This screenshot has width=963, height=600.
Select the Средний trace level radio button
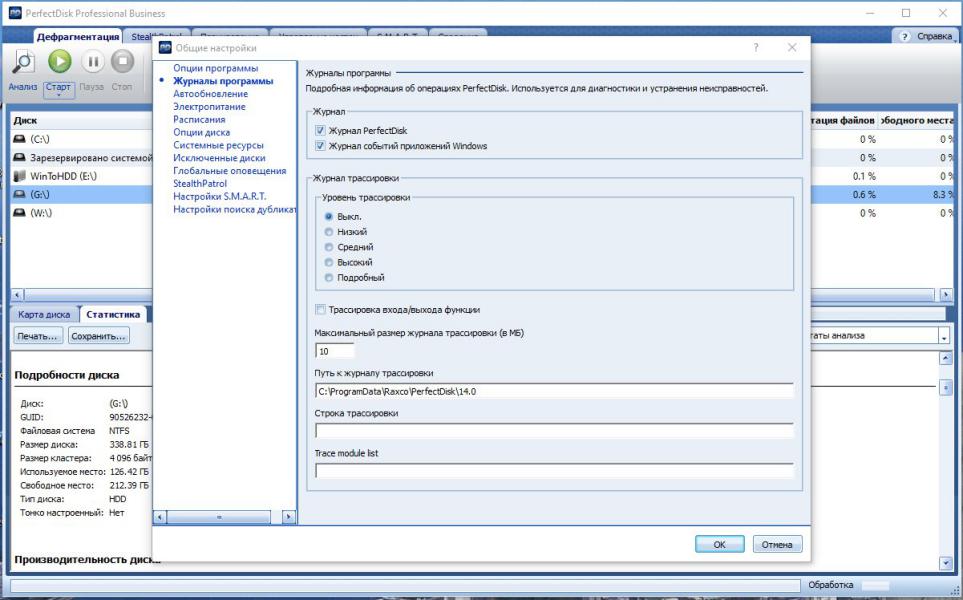(x=328, y=247)
